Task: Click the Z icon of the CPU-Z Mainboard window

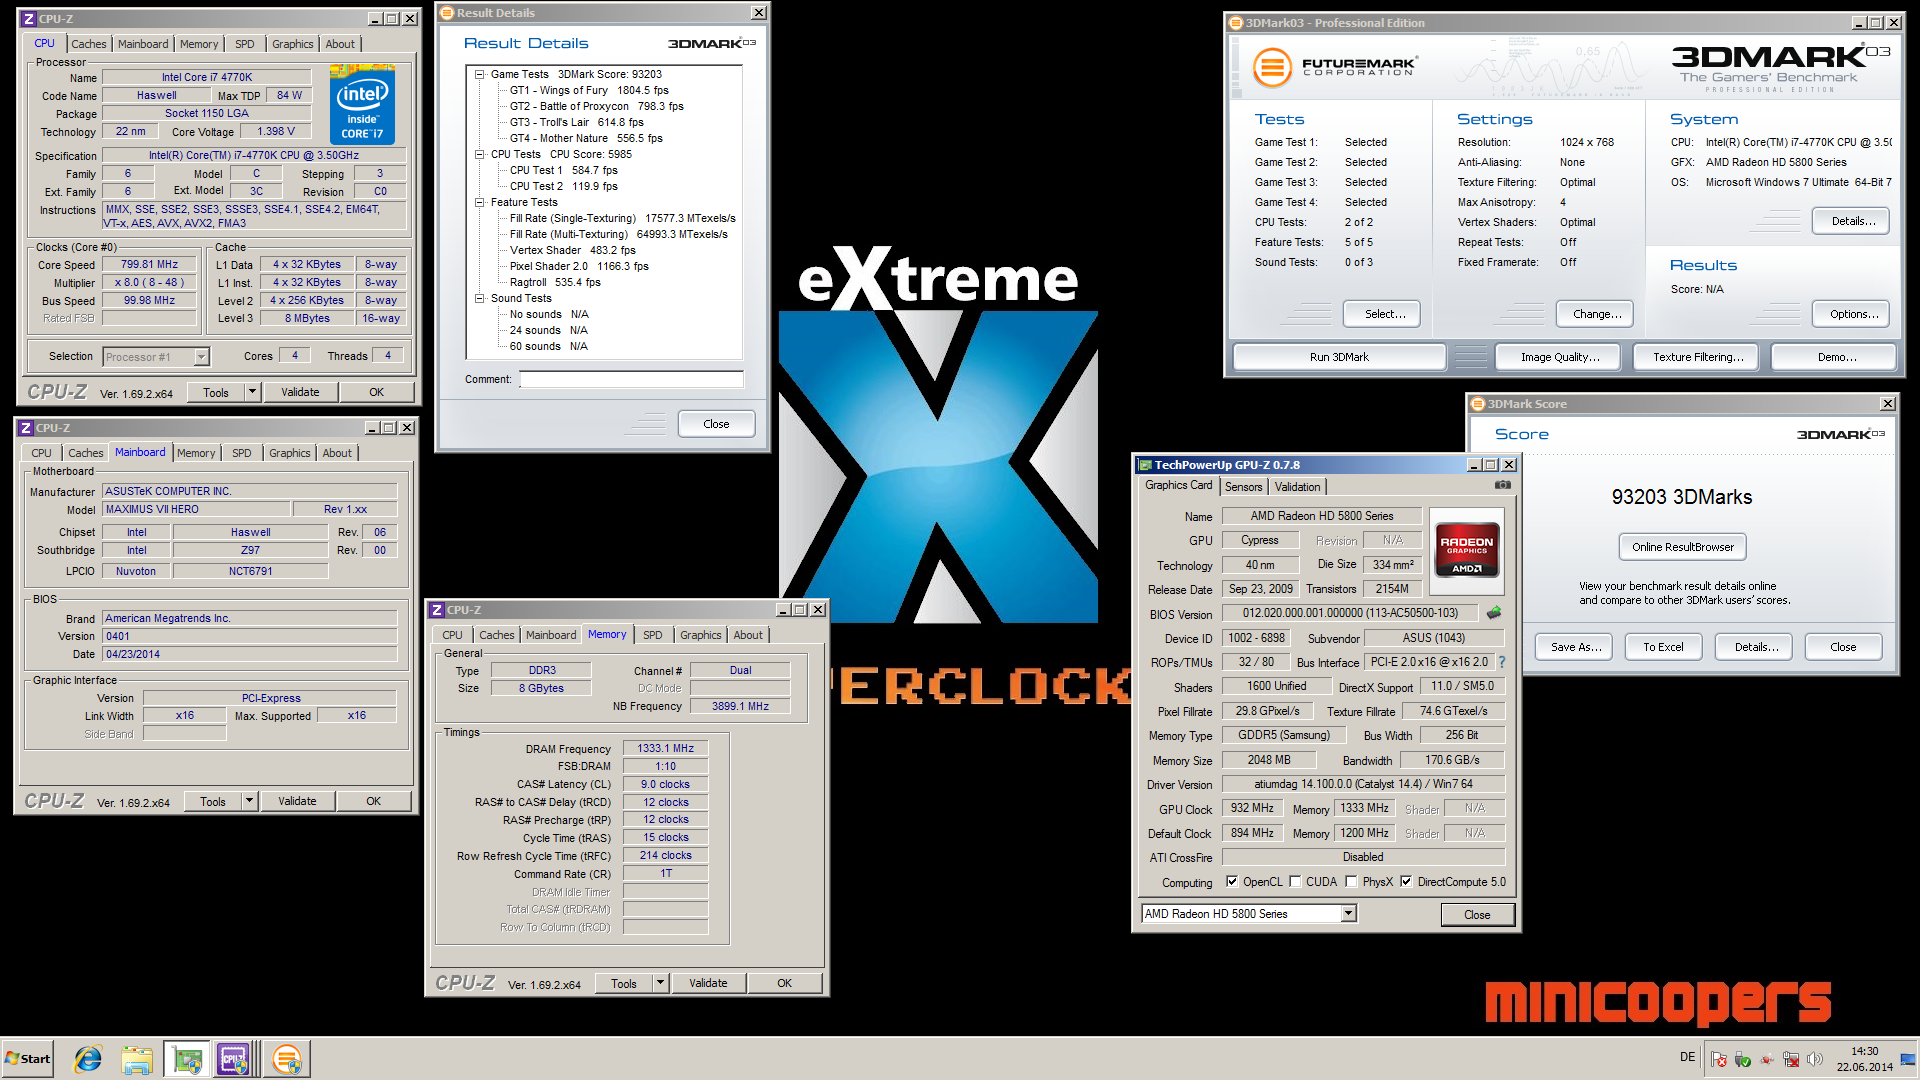Action: [26, 428]
